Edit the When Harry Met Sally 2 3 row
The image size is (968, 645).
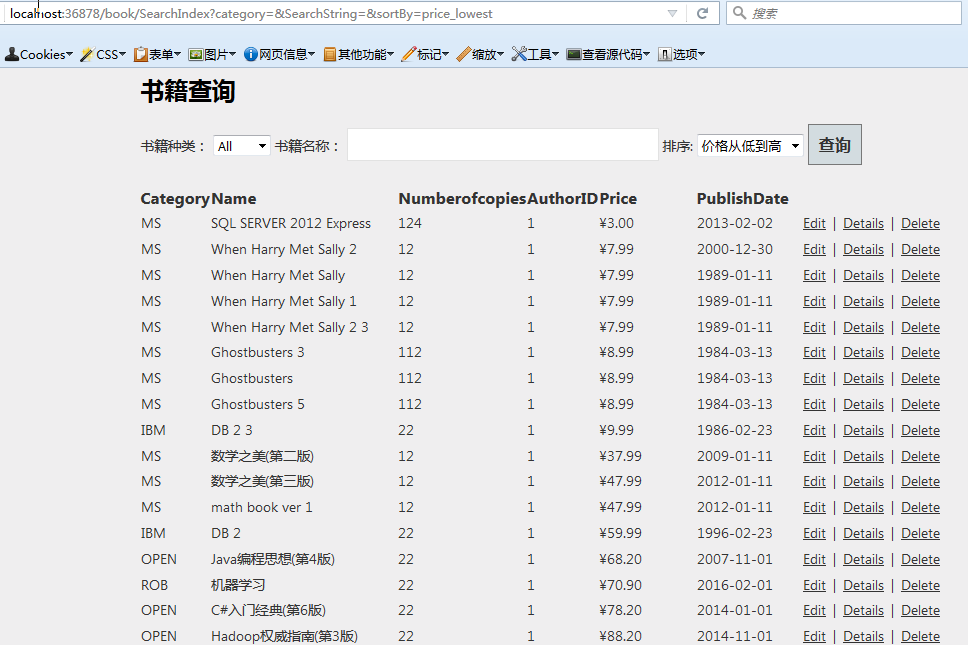(814, 327)
